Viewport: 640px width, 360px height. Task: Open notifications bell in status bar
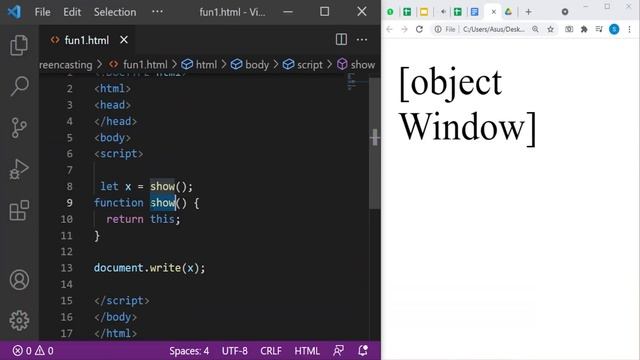point(363,351)
